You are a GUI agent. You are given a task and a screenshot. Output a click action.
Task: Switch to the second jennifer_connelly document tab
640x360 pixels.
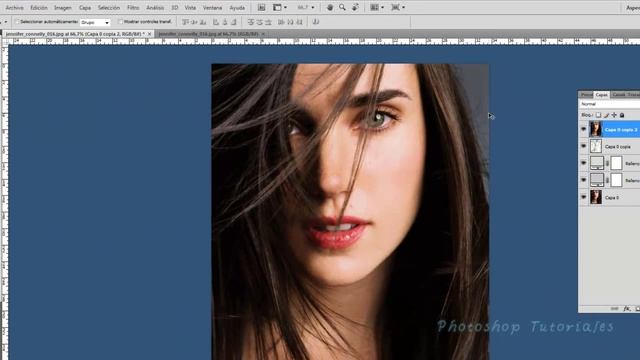(x=209, y=34)
